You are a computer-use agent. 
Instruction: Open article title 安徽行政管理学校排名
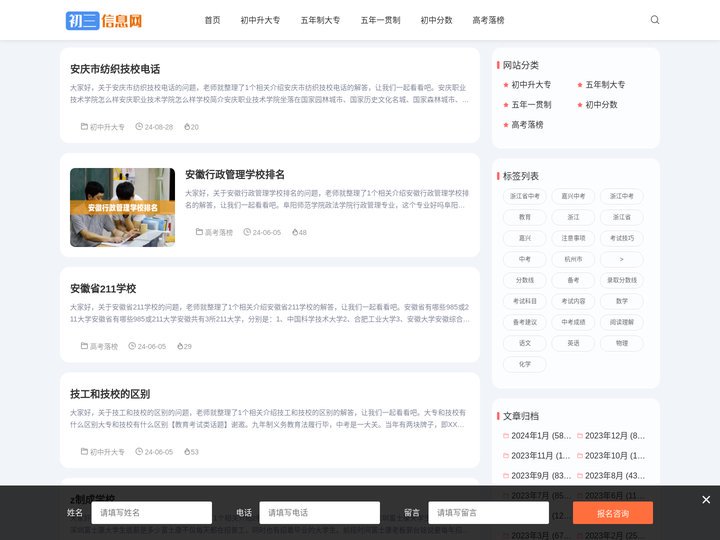pyautogui.click(x=235, y=174)
